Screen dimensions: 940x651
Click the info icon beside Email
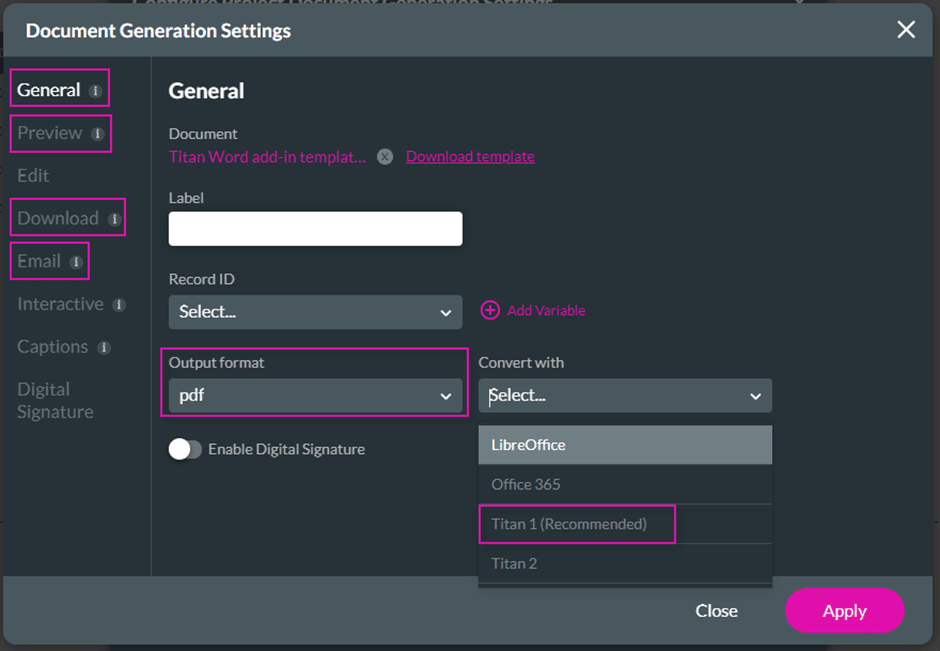pos(76,262)
